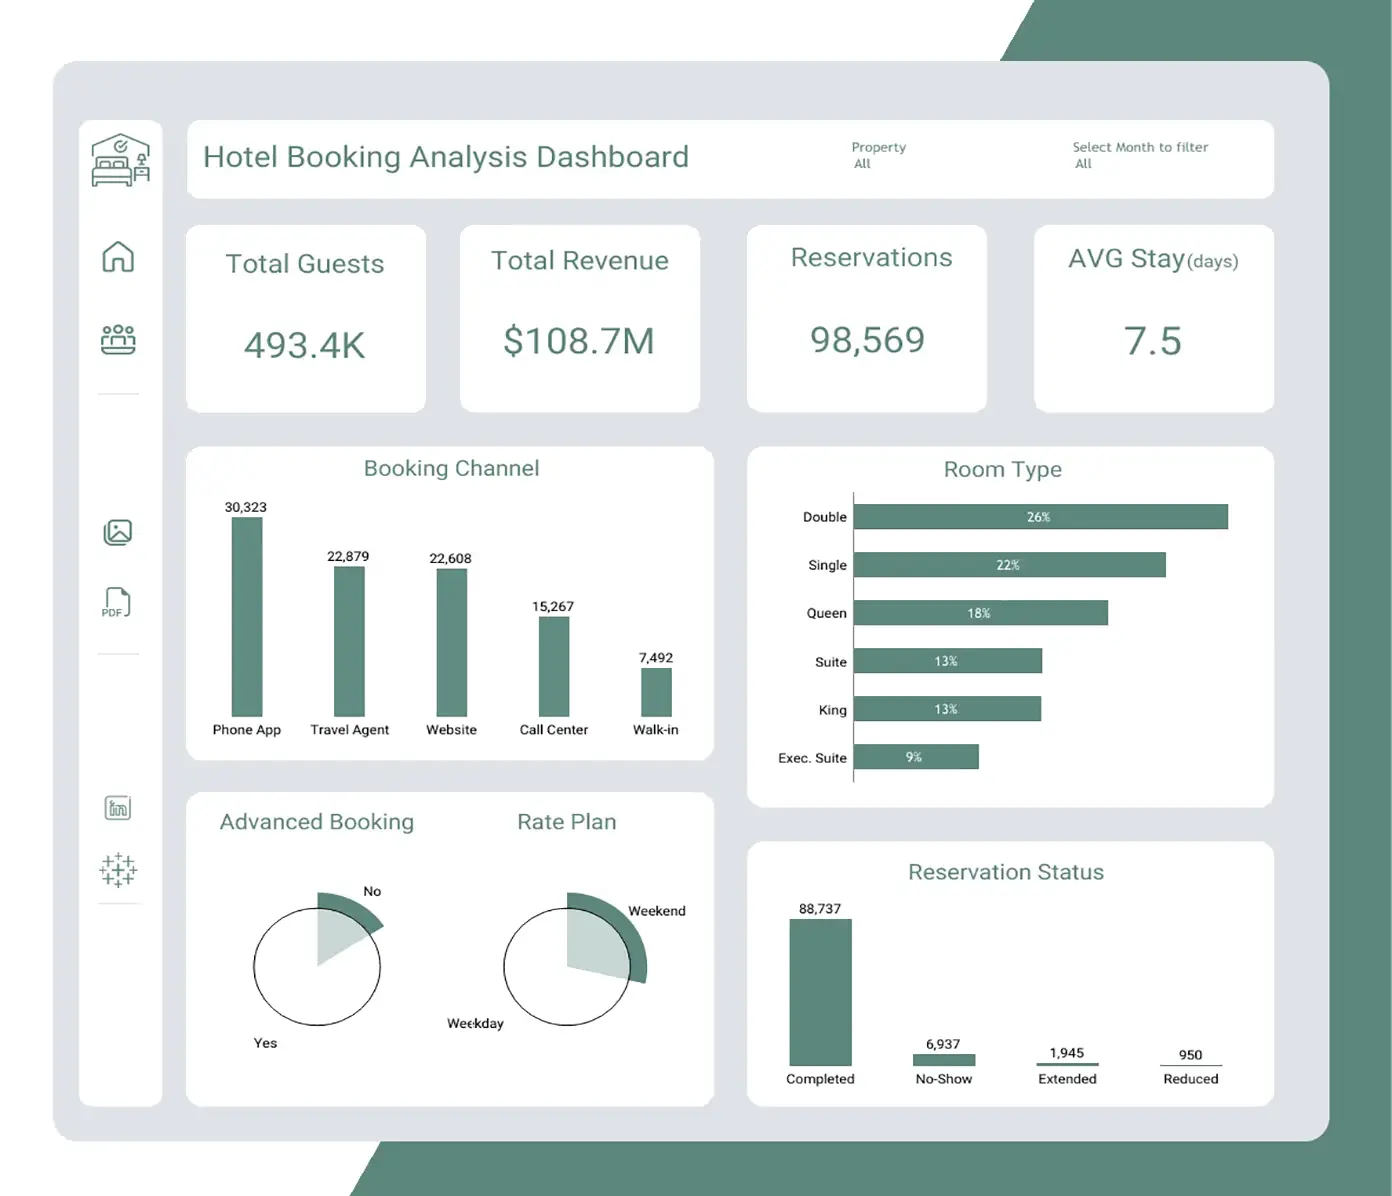This screenshot has width=1392, height=1196.
Task: Open the guests group icon page
Action: coord(118,339)
